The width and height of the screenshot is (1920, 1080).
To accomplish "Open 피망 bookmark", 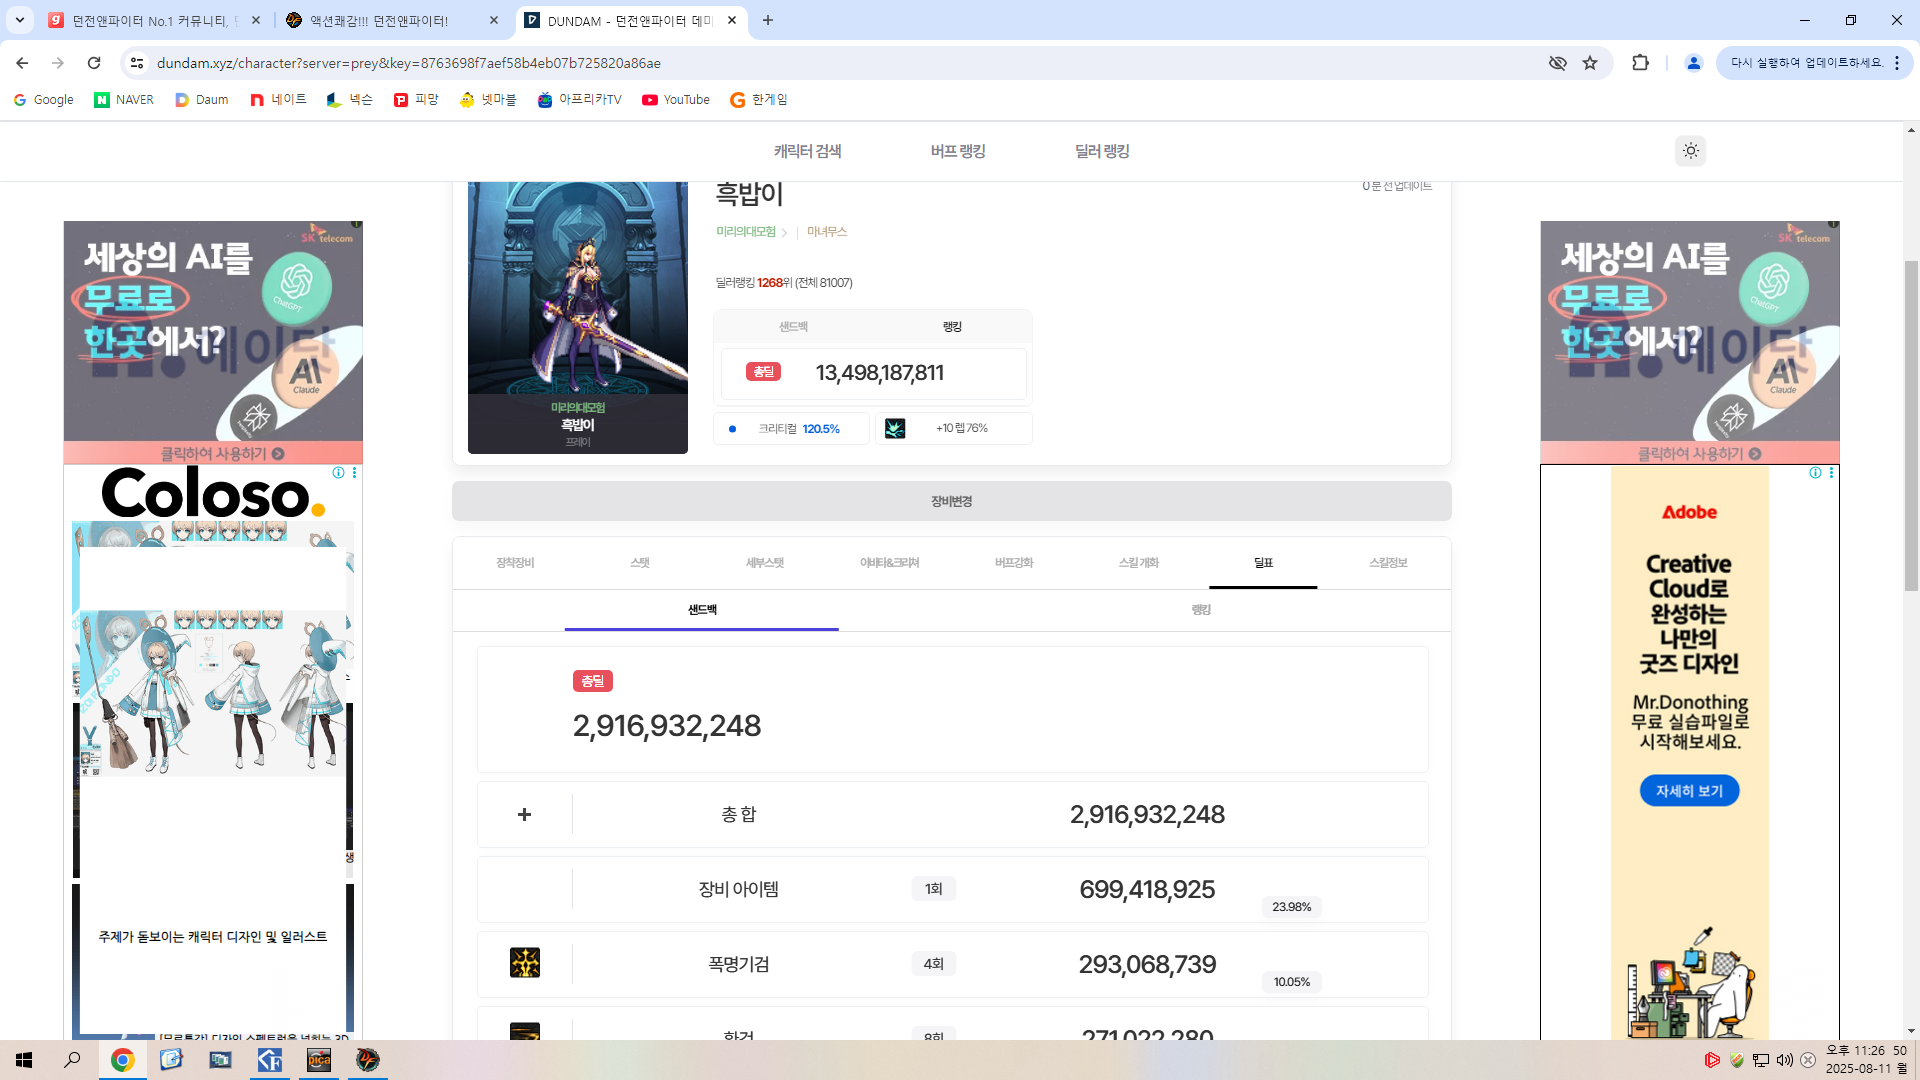I will [417, 100].
